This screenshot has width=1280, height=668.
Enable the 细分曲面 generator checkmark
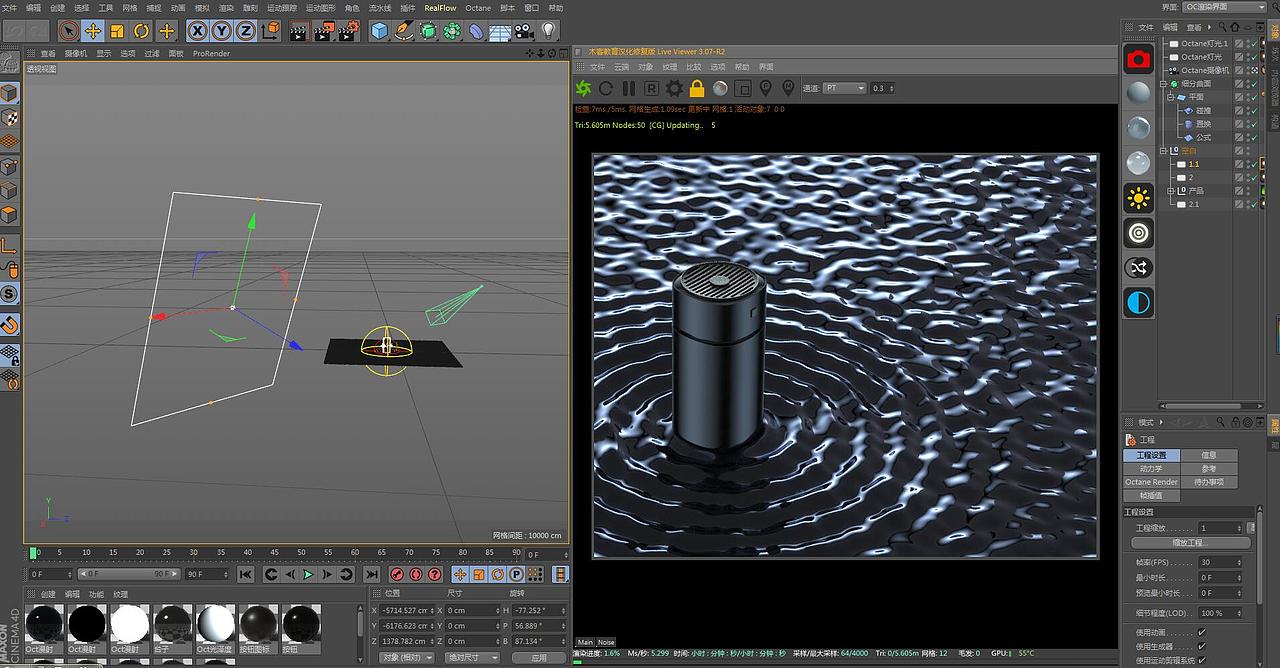coord(1254,83)
